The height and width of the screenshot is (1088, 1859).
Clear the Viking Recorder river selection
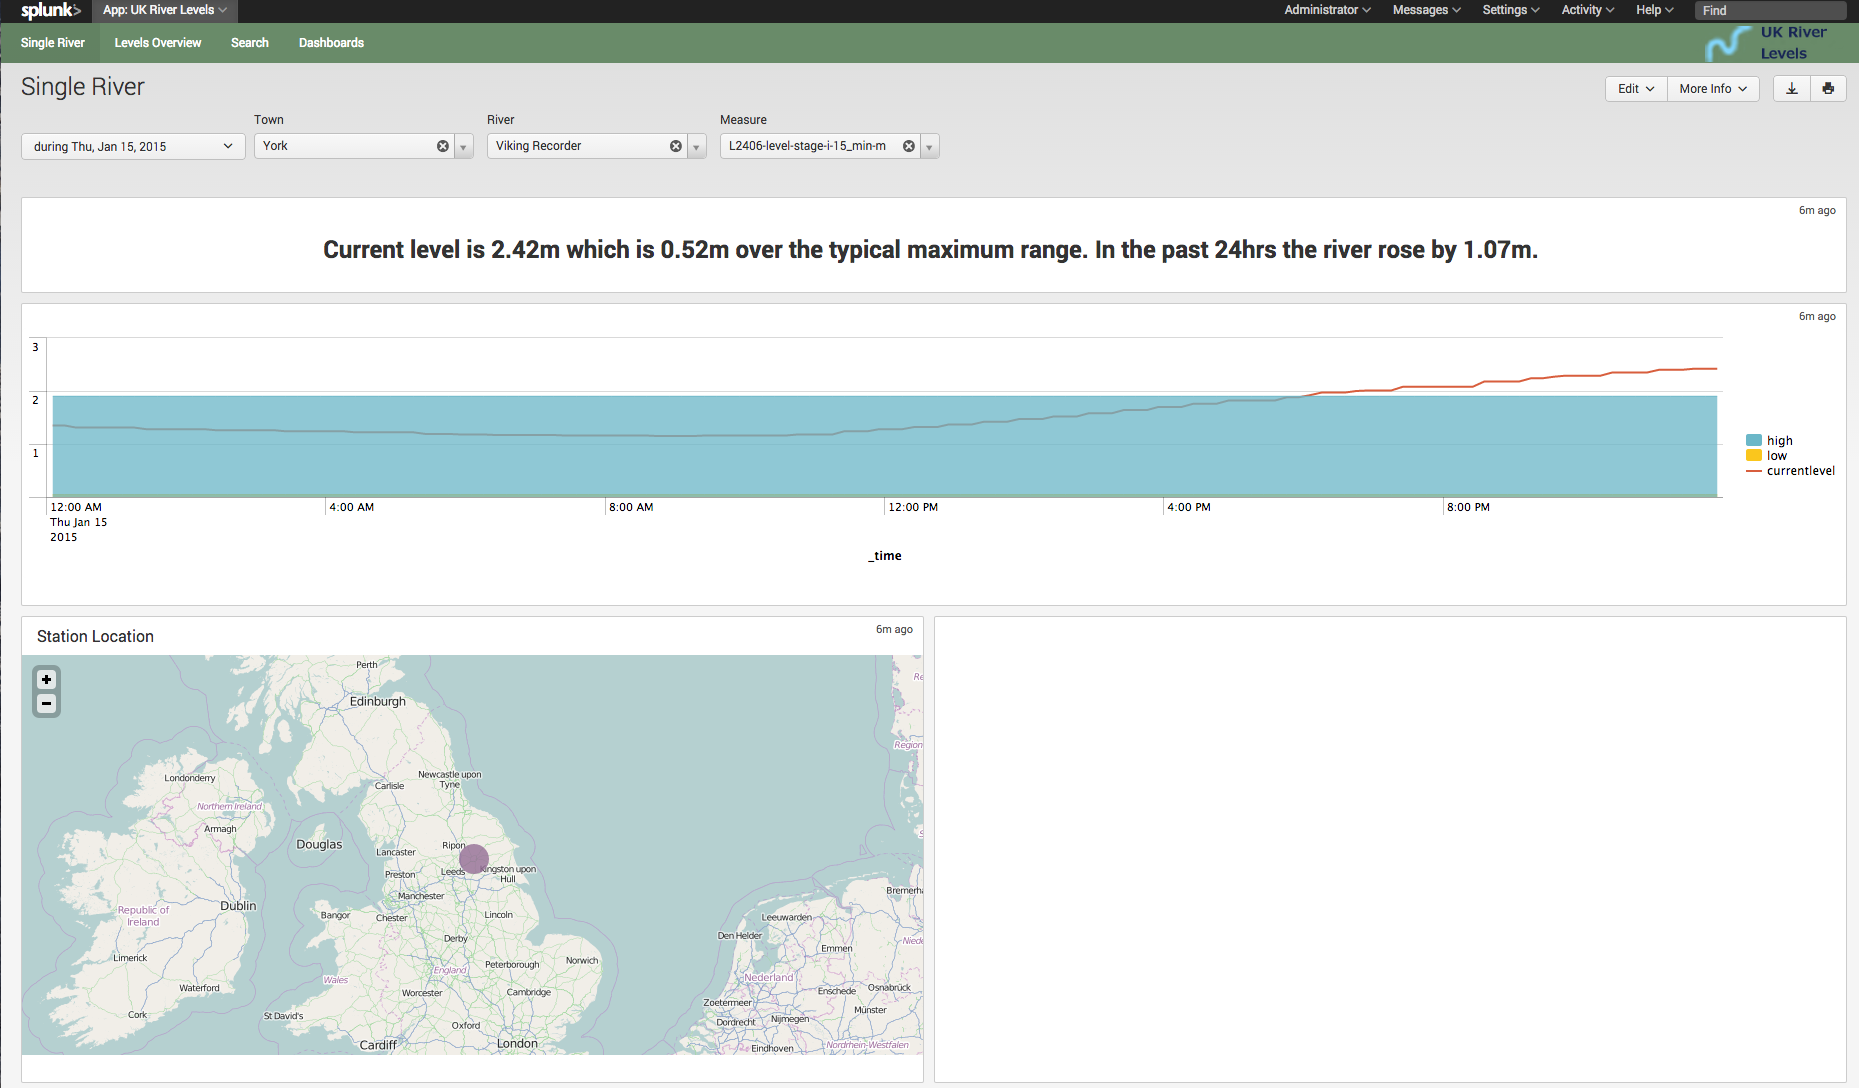[x=676, y=146]
